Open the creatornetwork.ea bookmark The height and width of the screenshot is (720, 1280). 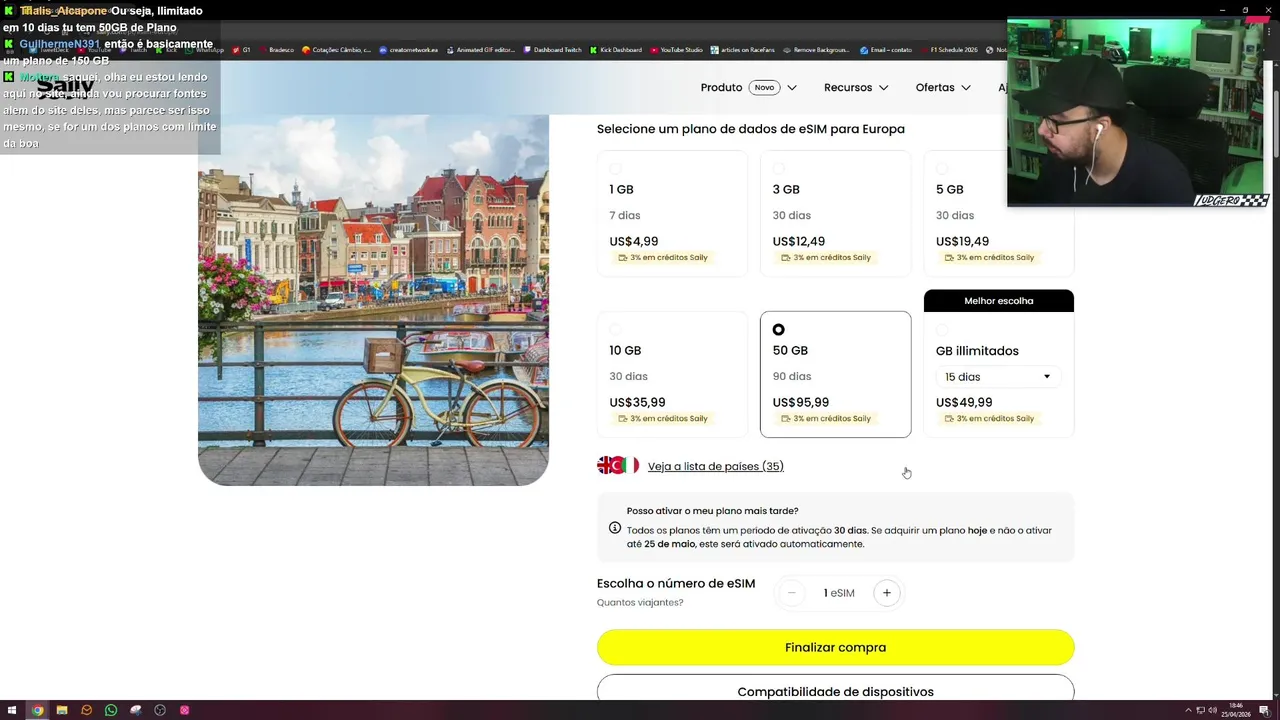[x=408, y=50]
